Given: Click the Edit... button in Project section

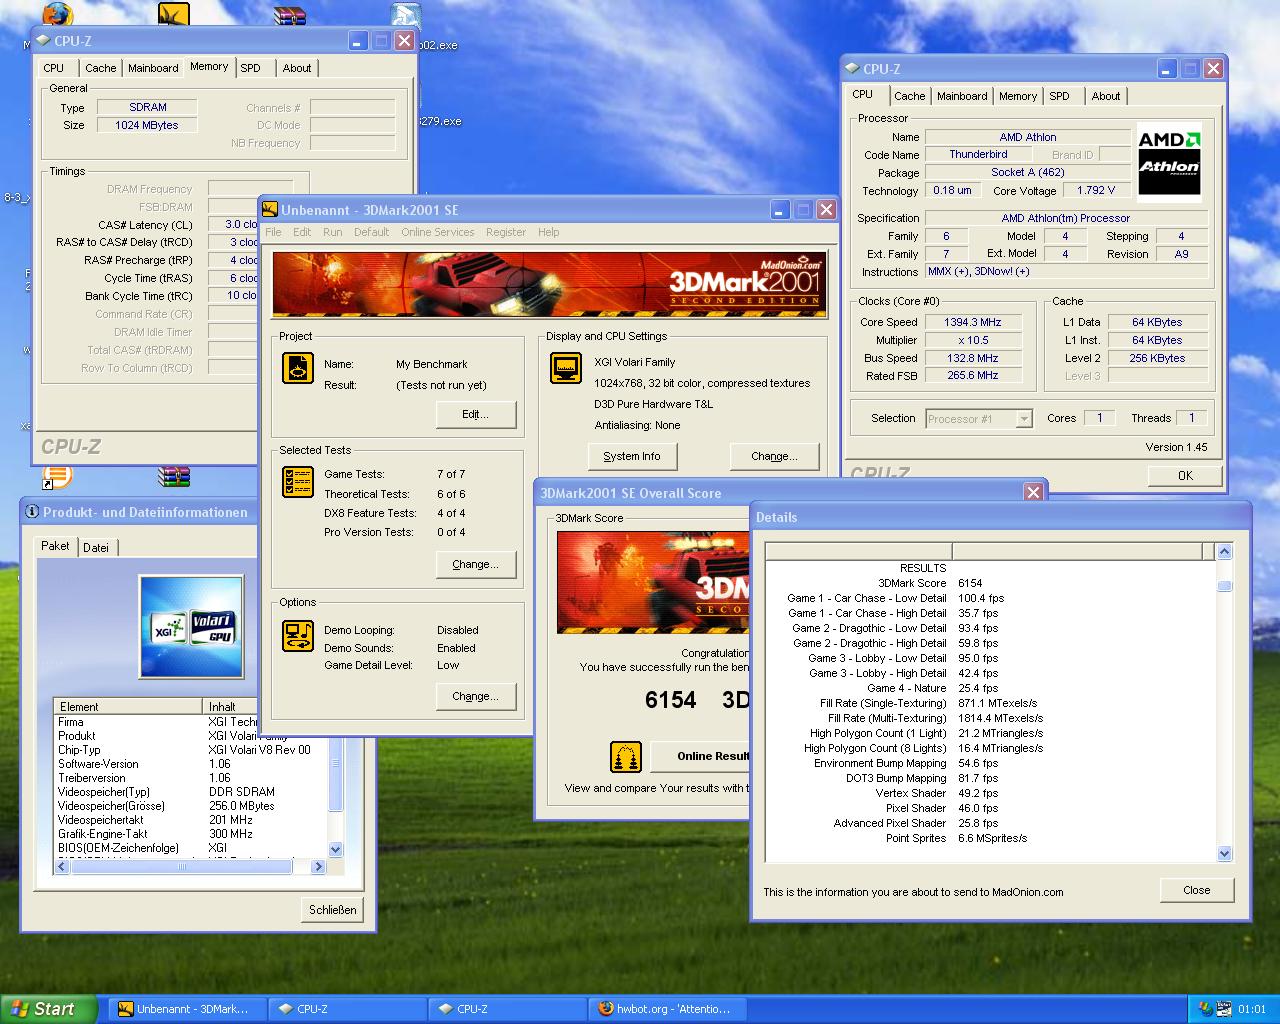Looking at the screenshot, I should pos(475,414).
